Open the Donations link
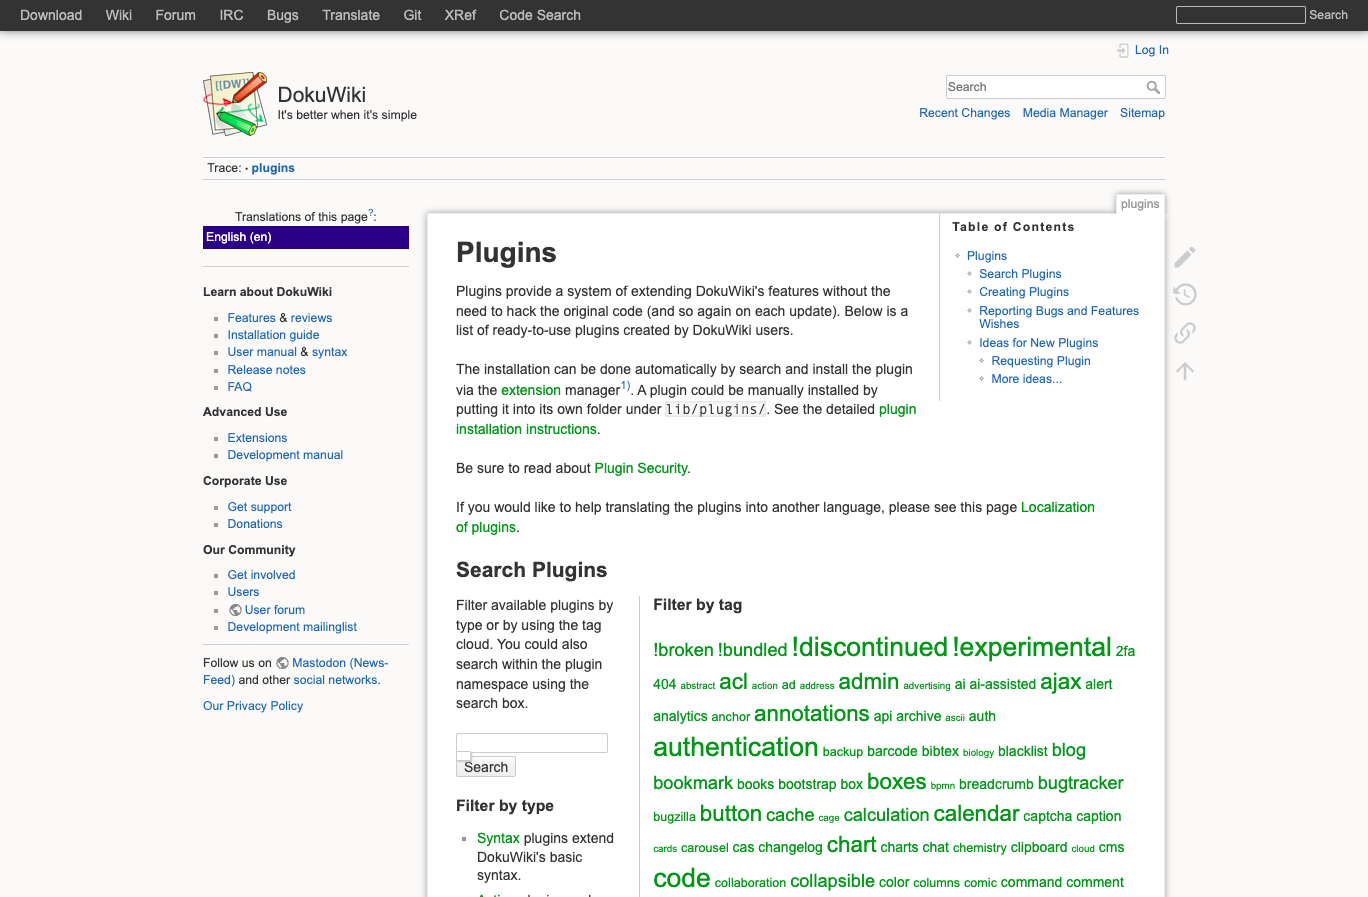Screen dimensions: 1368x897 point(255,524)
